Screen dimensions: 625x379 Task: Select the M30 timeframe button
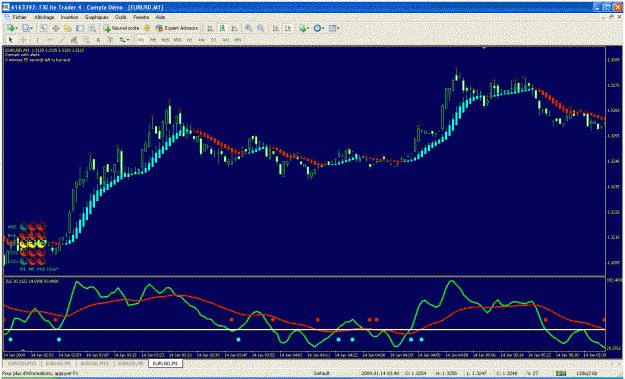tap(178, 39)
